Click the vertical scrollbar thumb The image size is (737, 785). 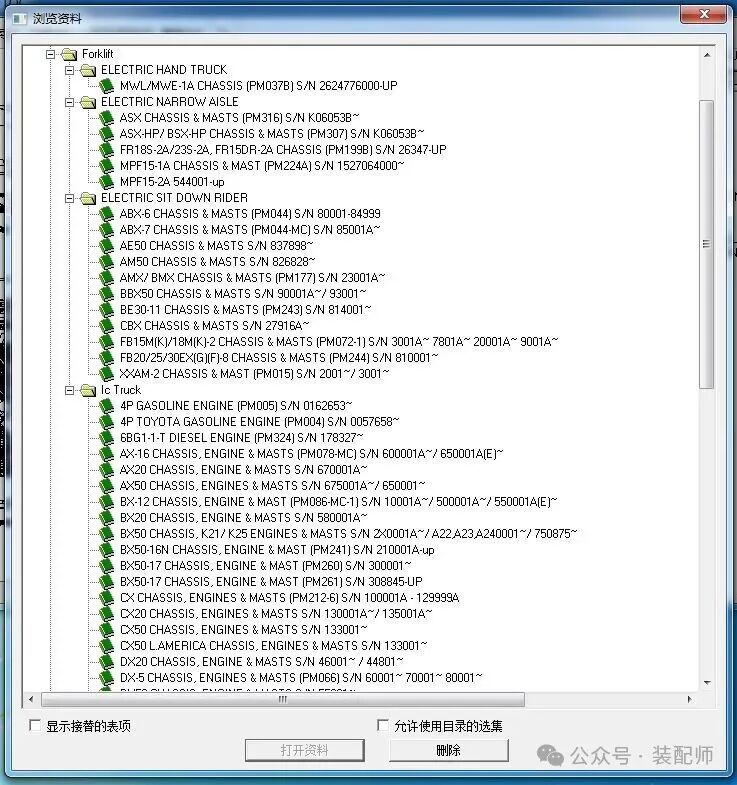pos(706,244)
